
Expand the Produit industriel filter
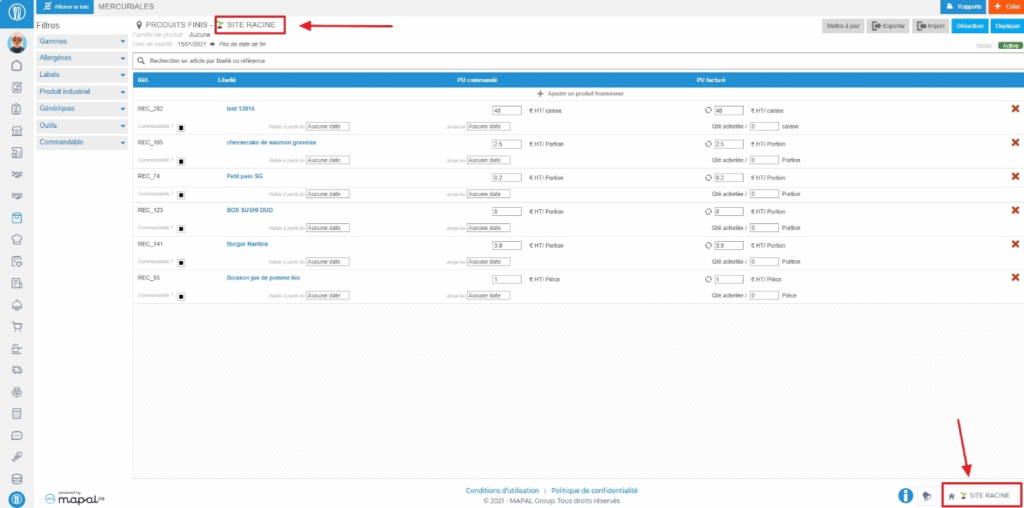point(122,91)
